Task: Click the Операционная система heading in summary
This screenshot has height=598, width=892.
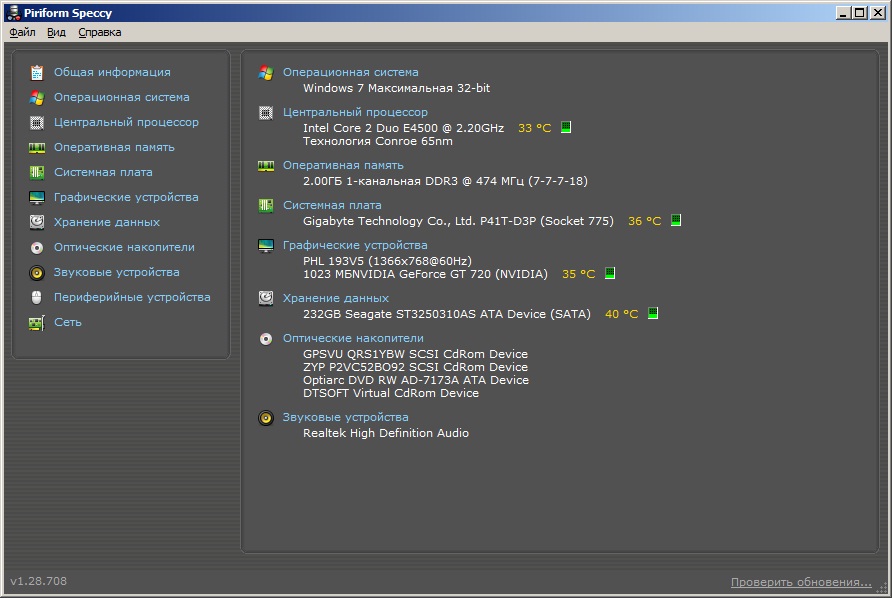Action: (350, 72)
